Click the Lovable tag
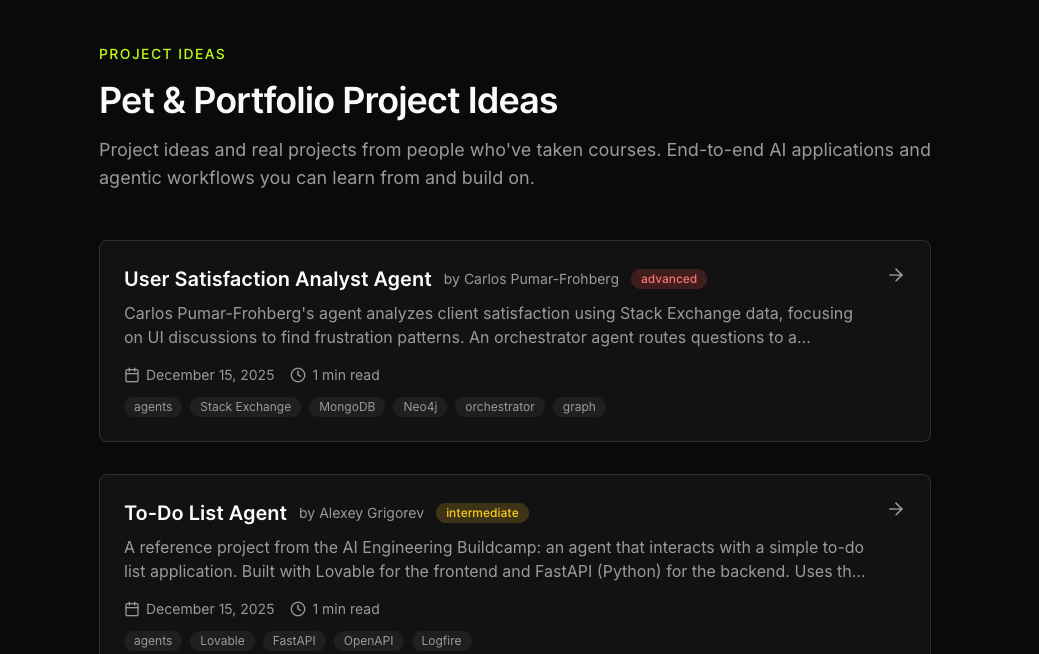This screenshot has height=654, width=1039. tap(222, 641)
